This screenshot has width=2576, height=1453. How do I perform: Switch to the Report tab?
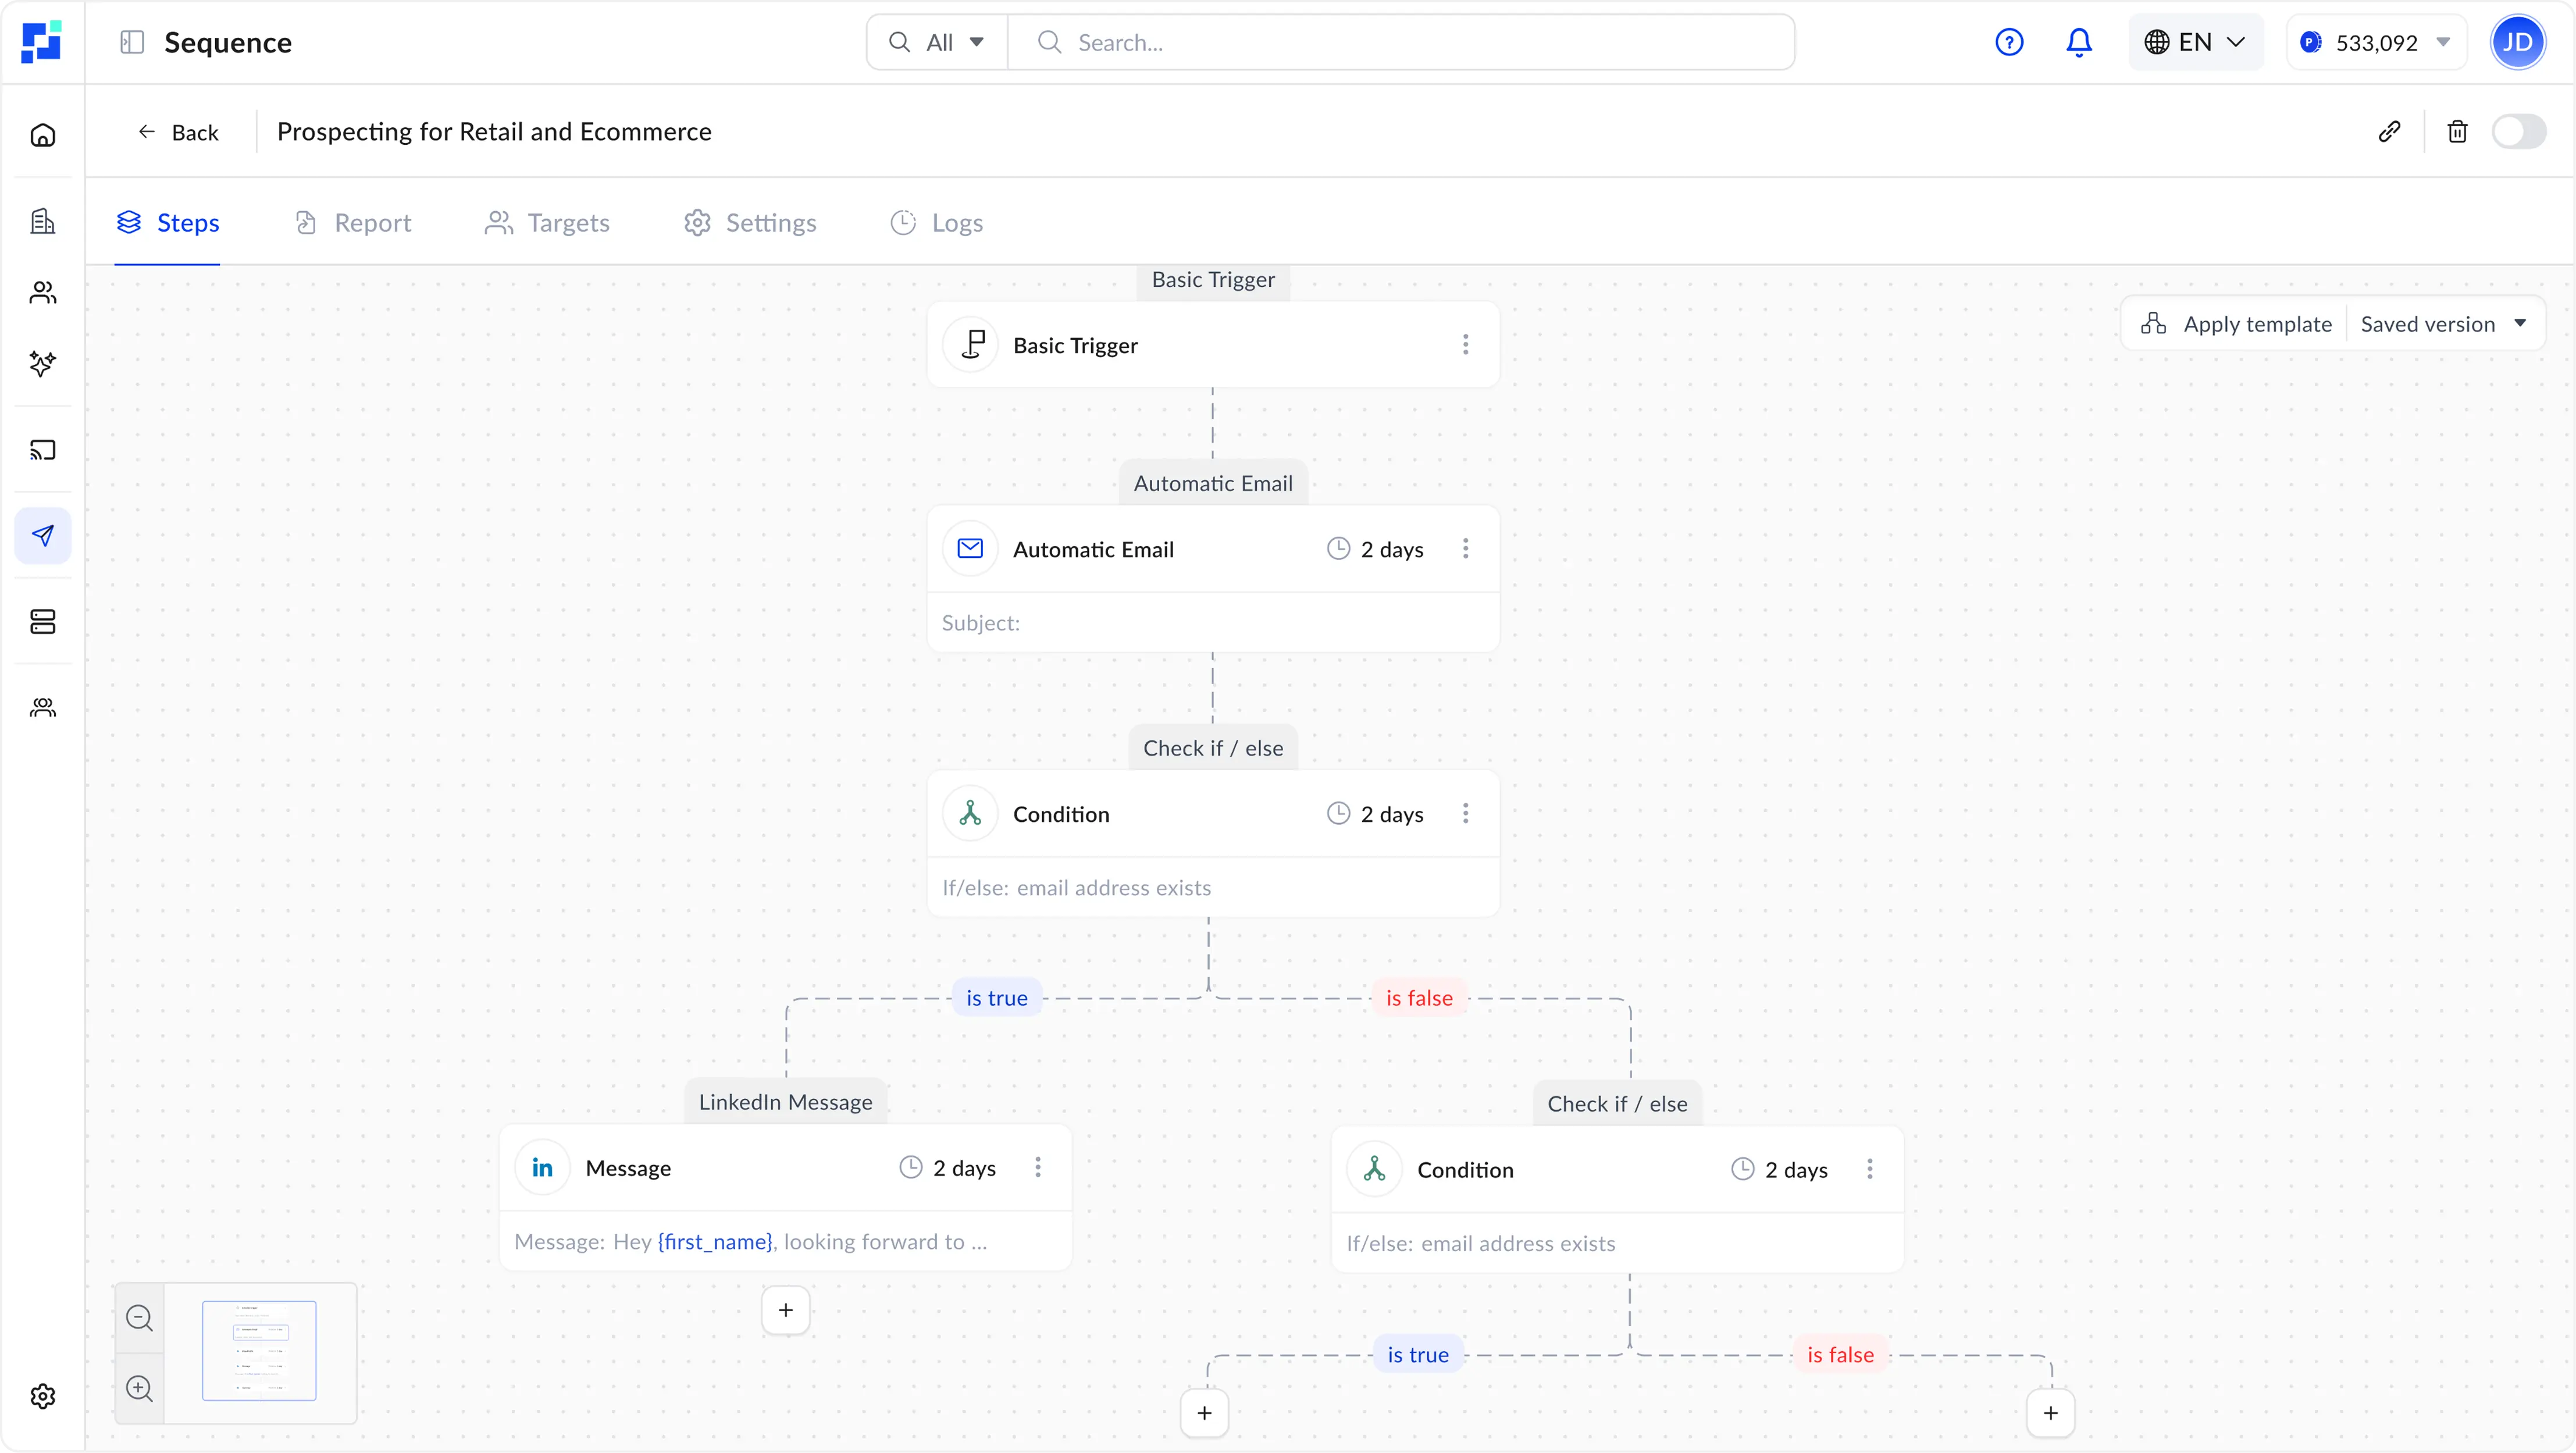[x=353, y=223]
